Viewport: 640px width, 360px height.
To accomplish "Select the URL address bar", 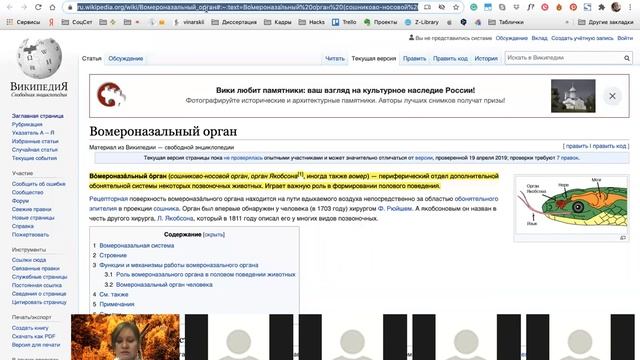I will coord(247,7).
